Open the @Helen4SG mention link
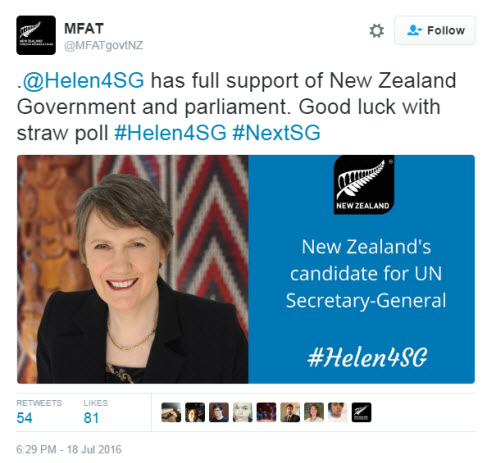500x463 pixels. pyautogui.click(x=83, y=80)
